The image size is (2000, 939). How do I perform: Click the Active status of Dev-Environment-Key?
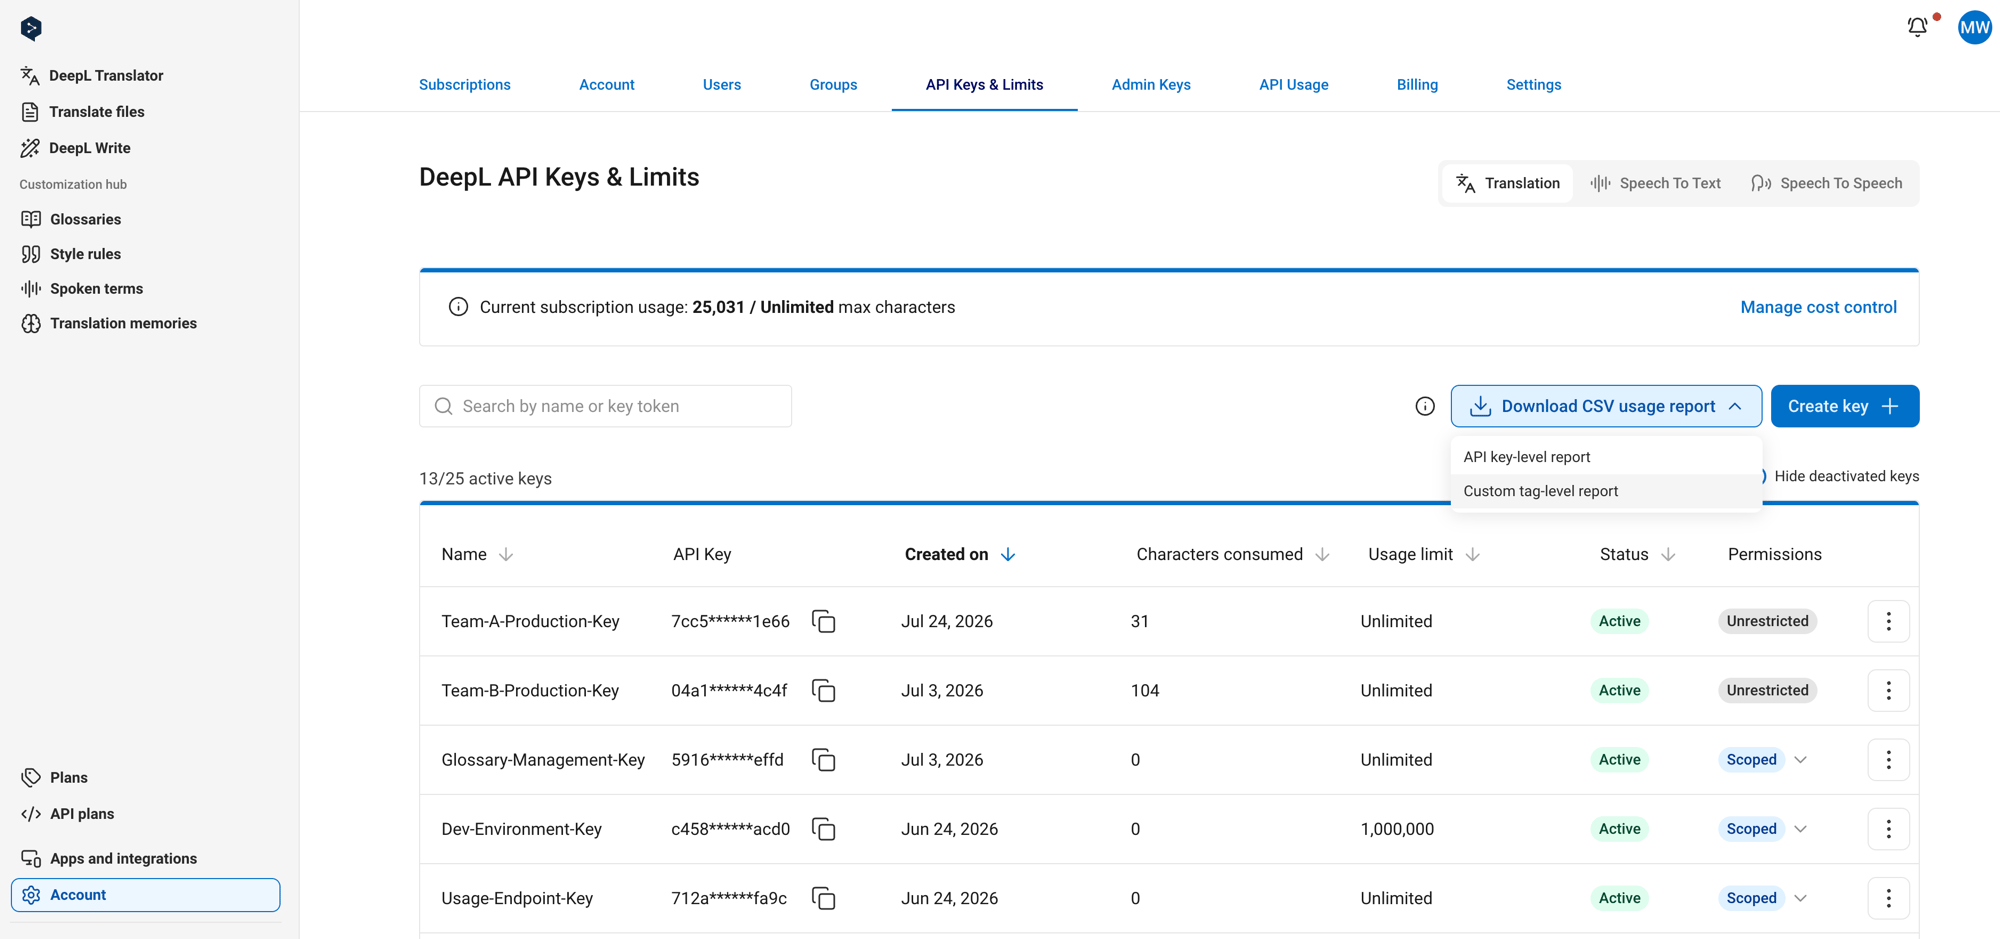coord(1619,829)
